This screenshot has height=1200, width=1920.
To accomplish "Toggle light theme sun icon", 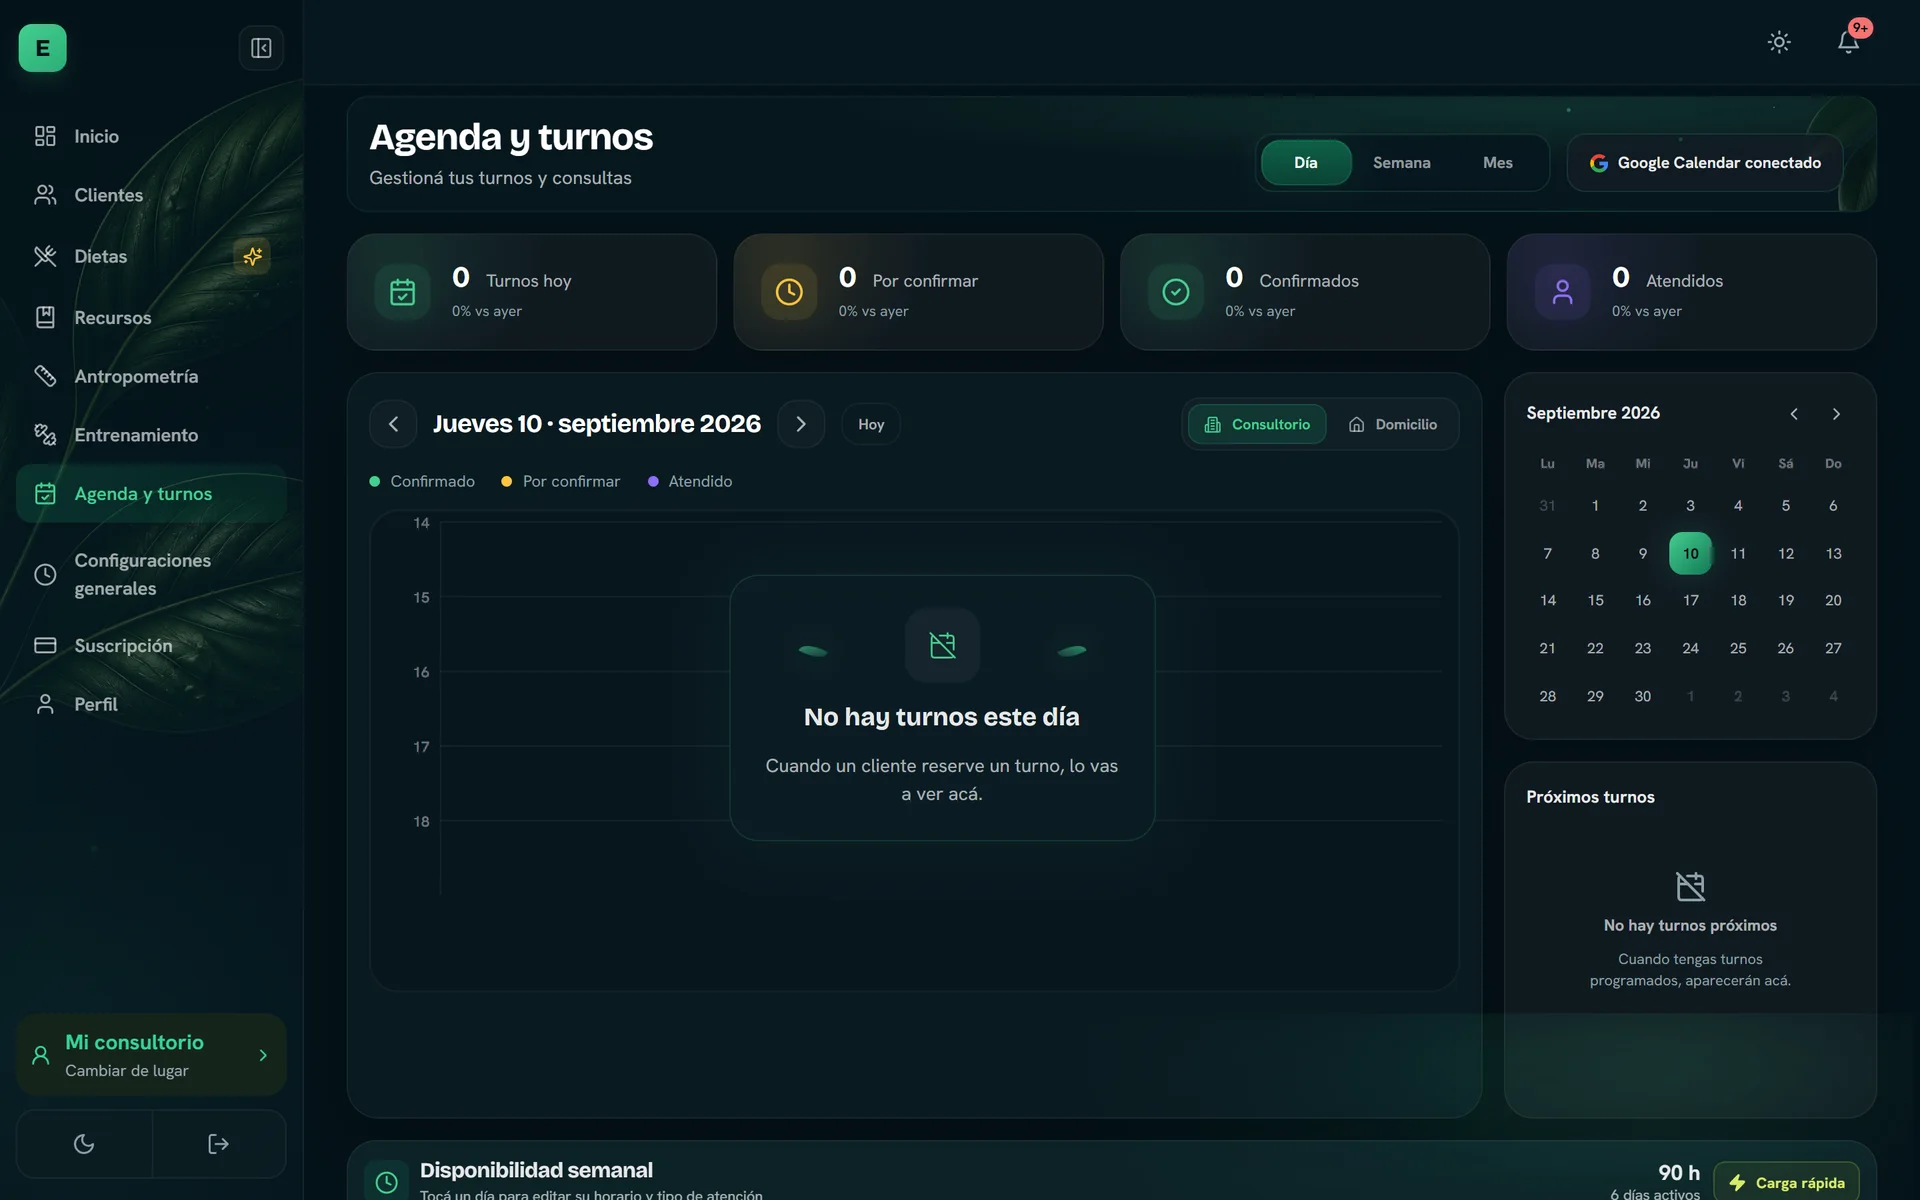I will point(1779,42).
